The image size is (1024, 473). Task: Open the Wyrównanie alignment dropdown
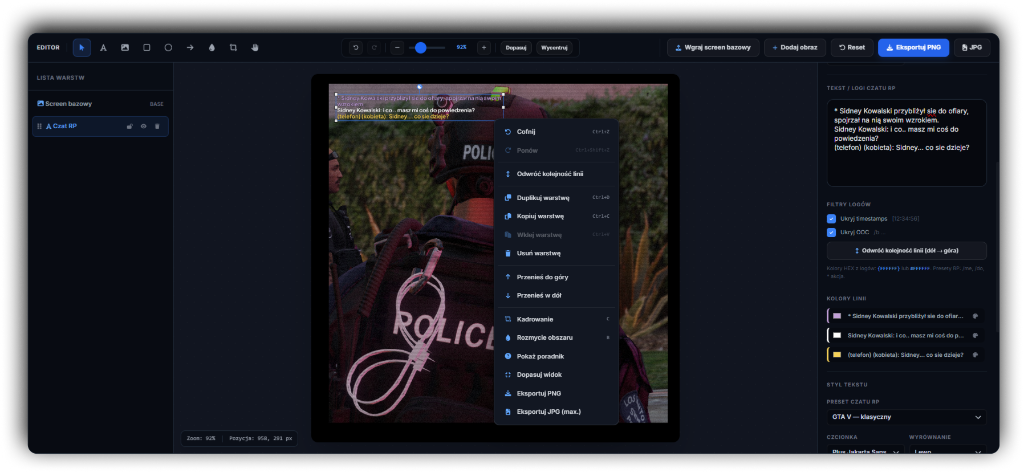click(x=948, y=450)
